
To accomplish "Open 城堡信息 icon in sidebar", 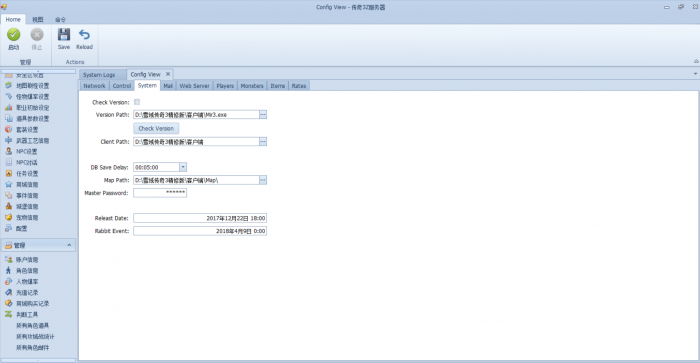I will tap(8, 206).
